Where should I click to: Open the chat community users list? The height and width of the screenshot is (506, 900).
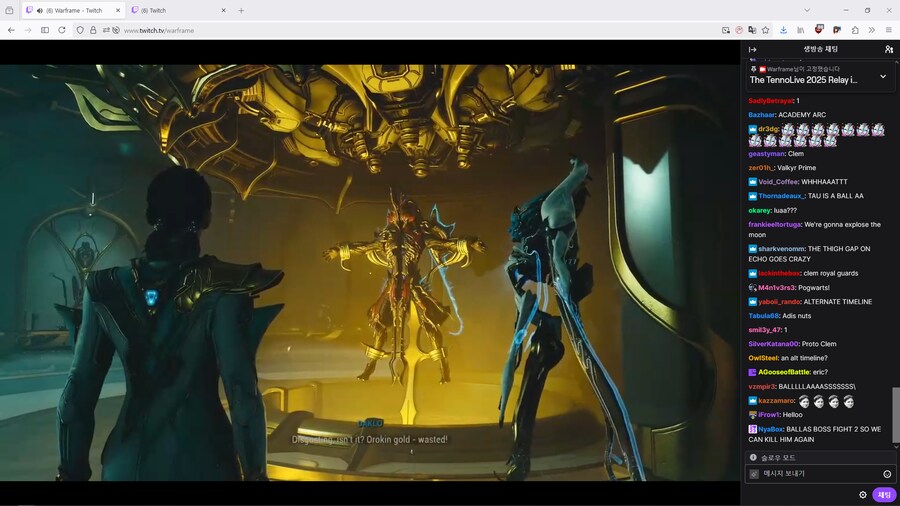point(889,49)
